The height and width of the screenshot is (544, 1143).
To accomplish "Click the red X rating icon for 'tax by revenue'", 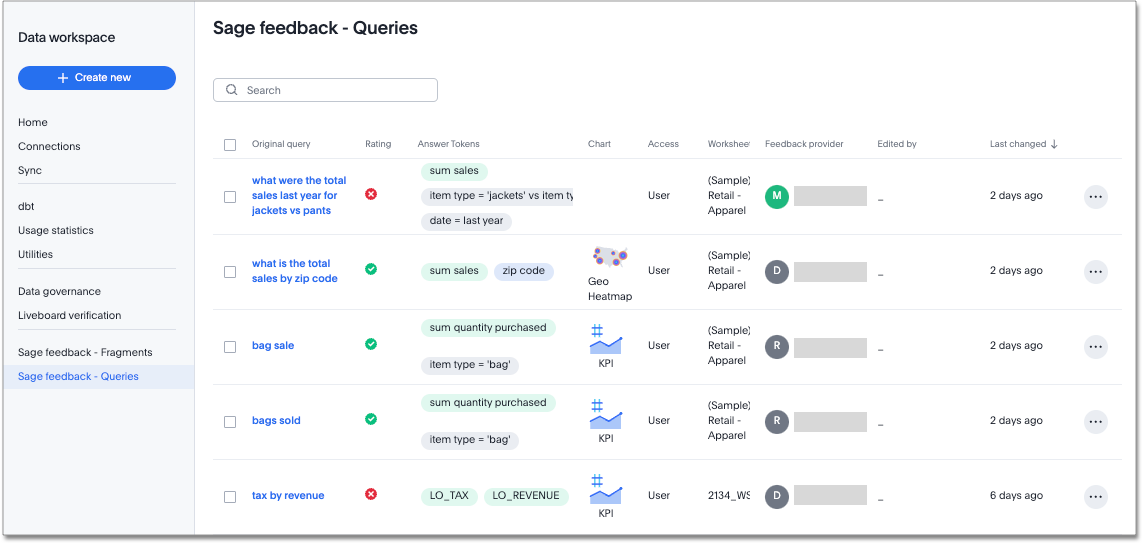I will click(371, 494).
